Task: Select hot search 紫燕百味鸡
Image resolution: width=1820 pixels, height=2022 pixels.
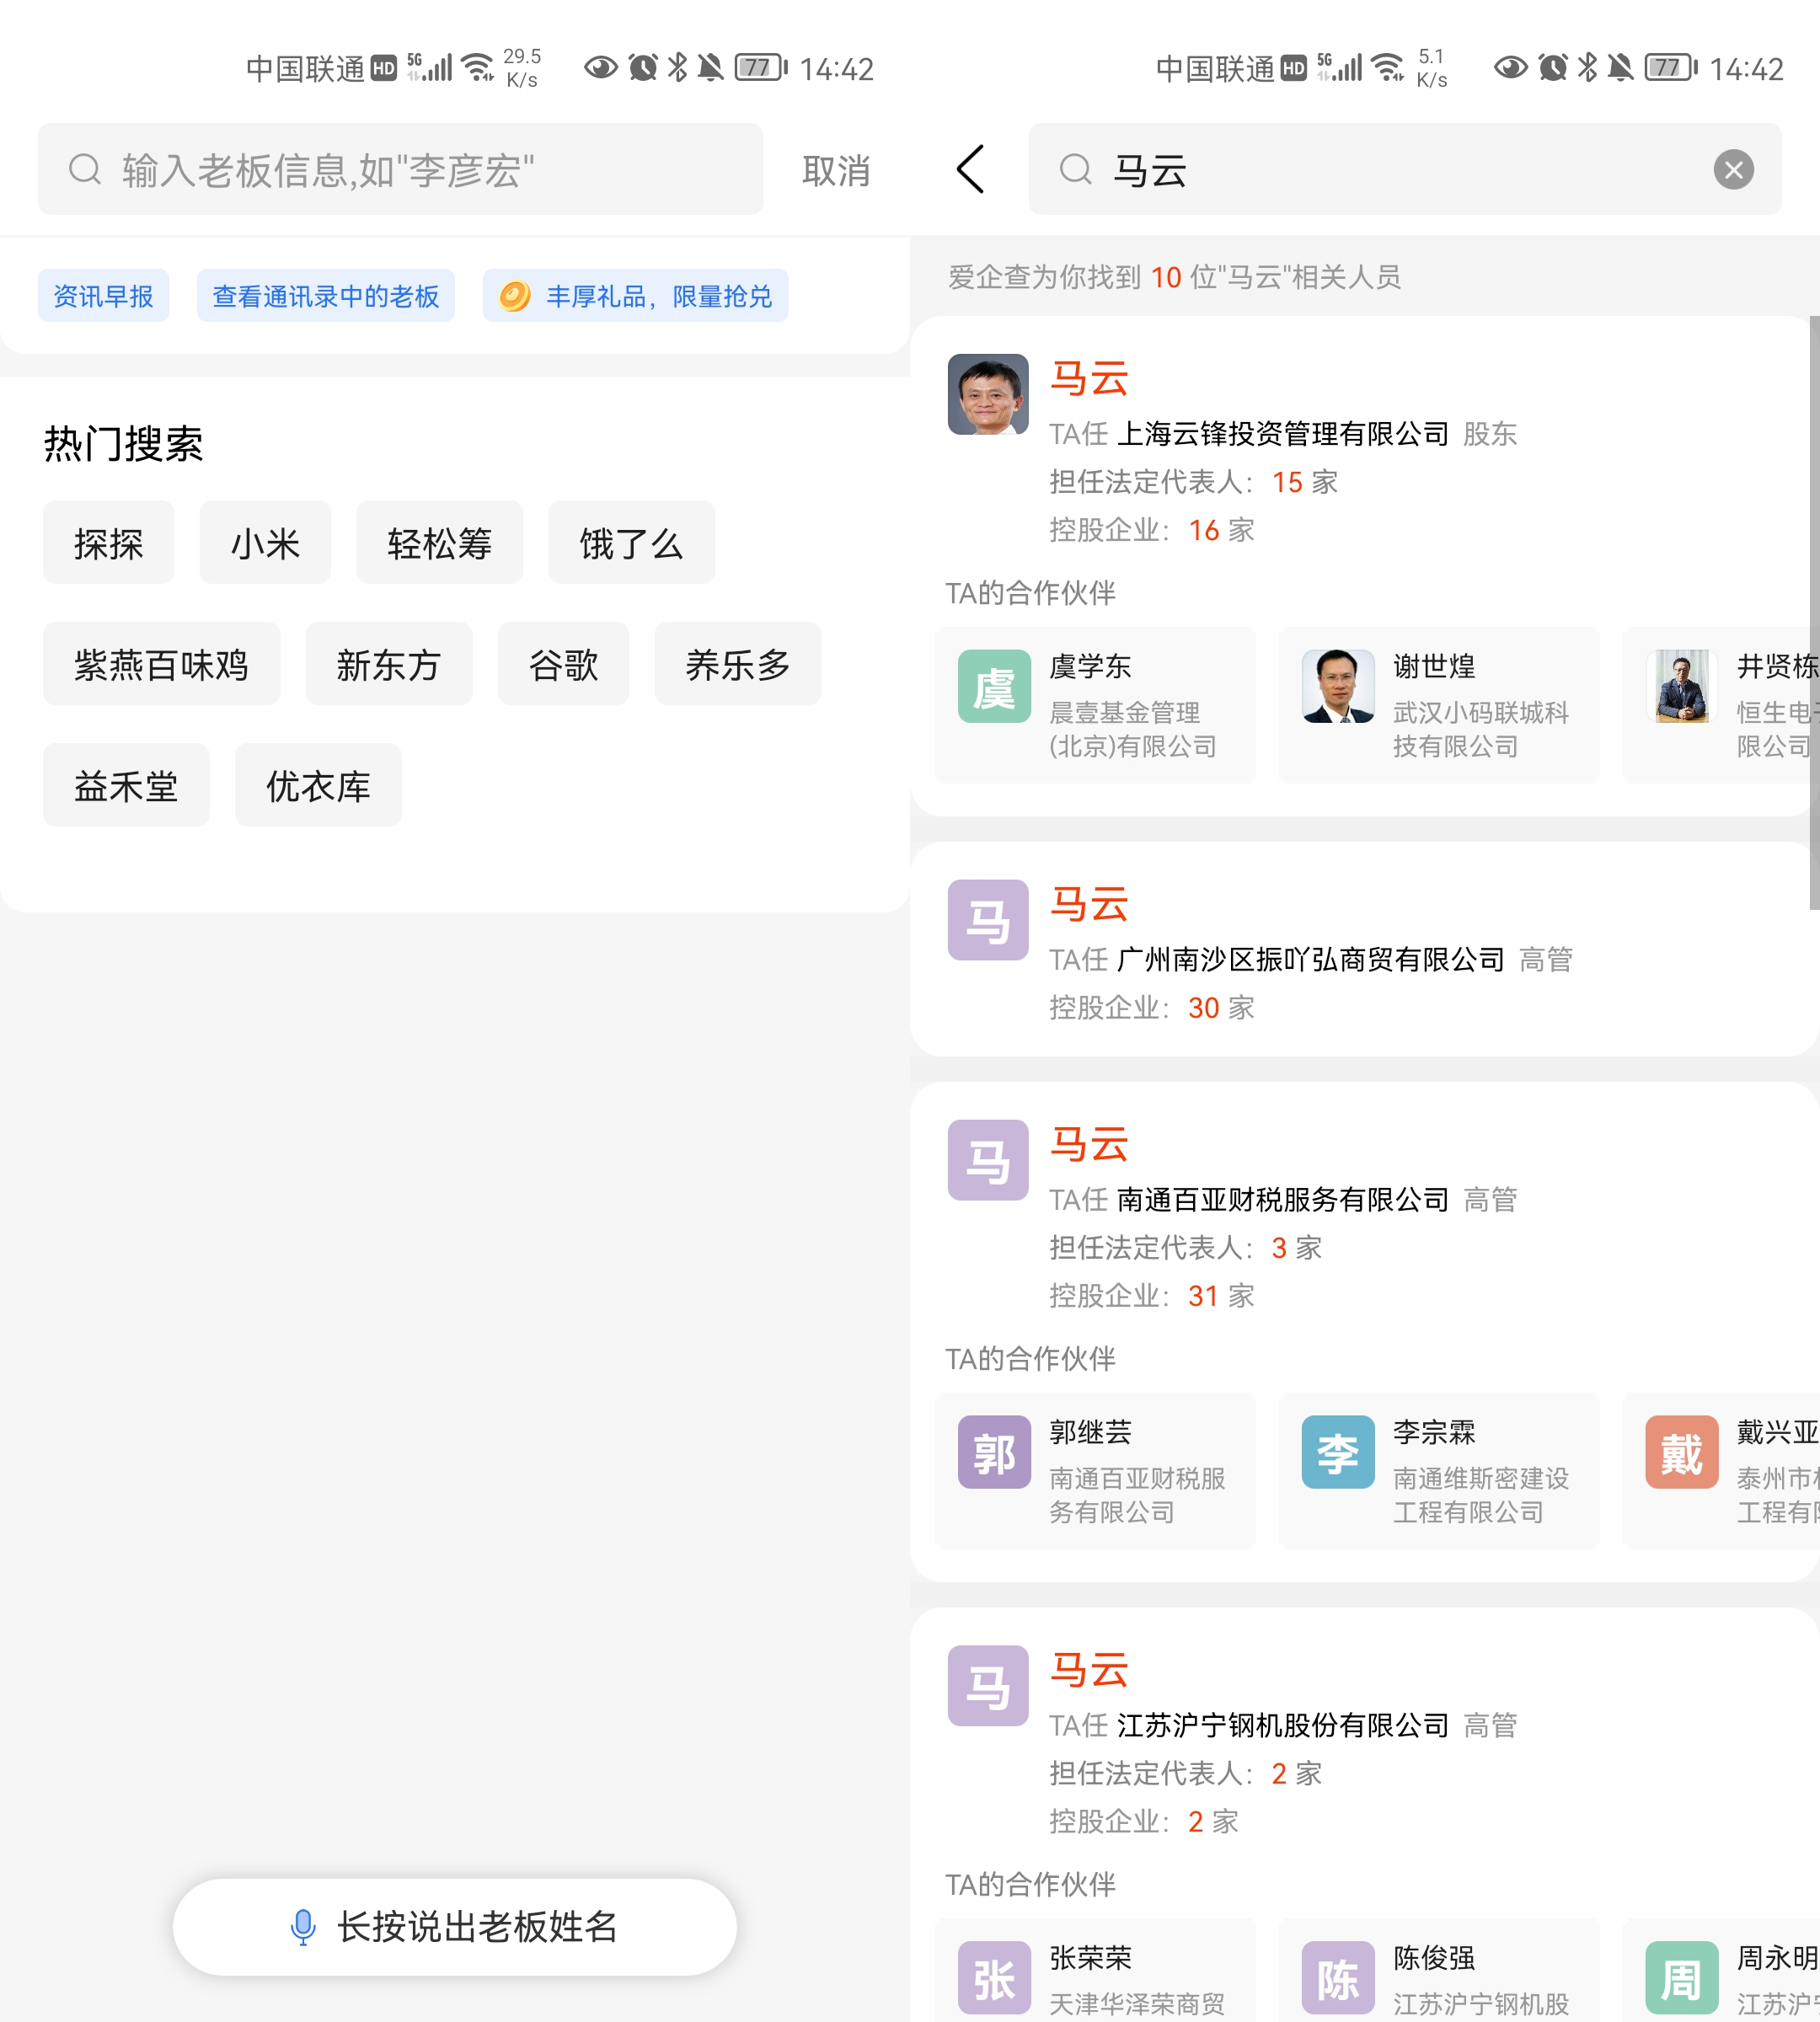Action: click(161, 664)
